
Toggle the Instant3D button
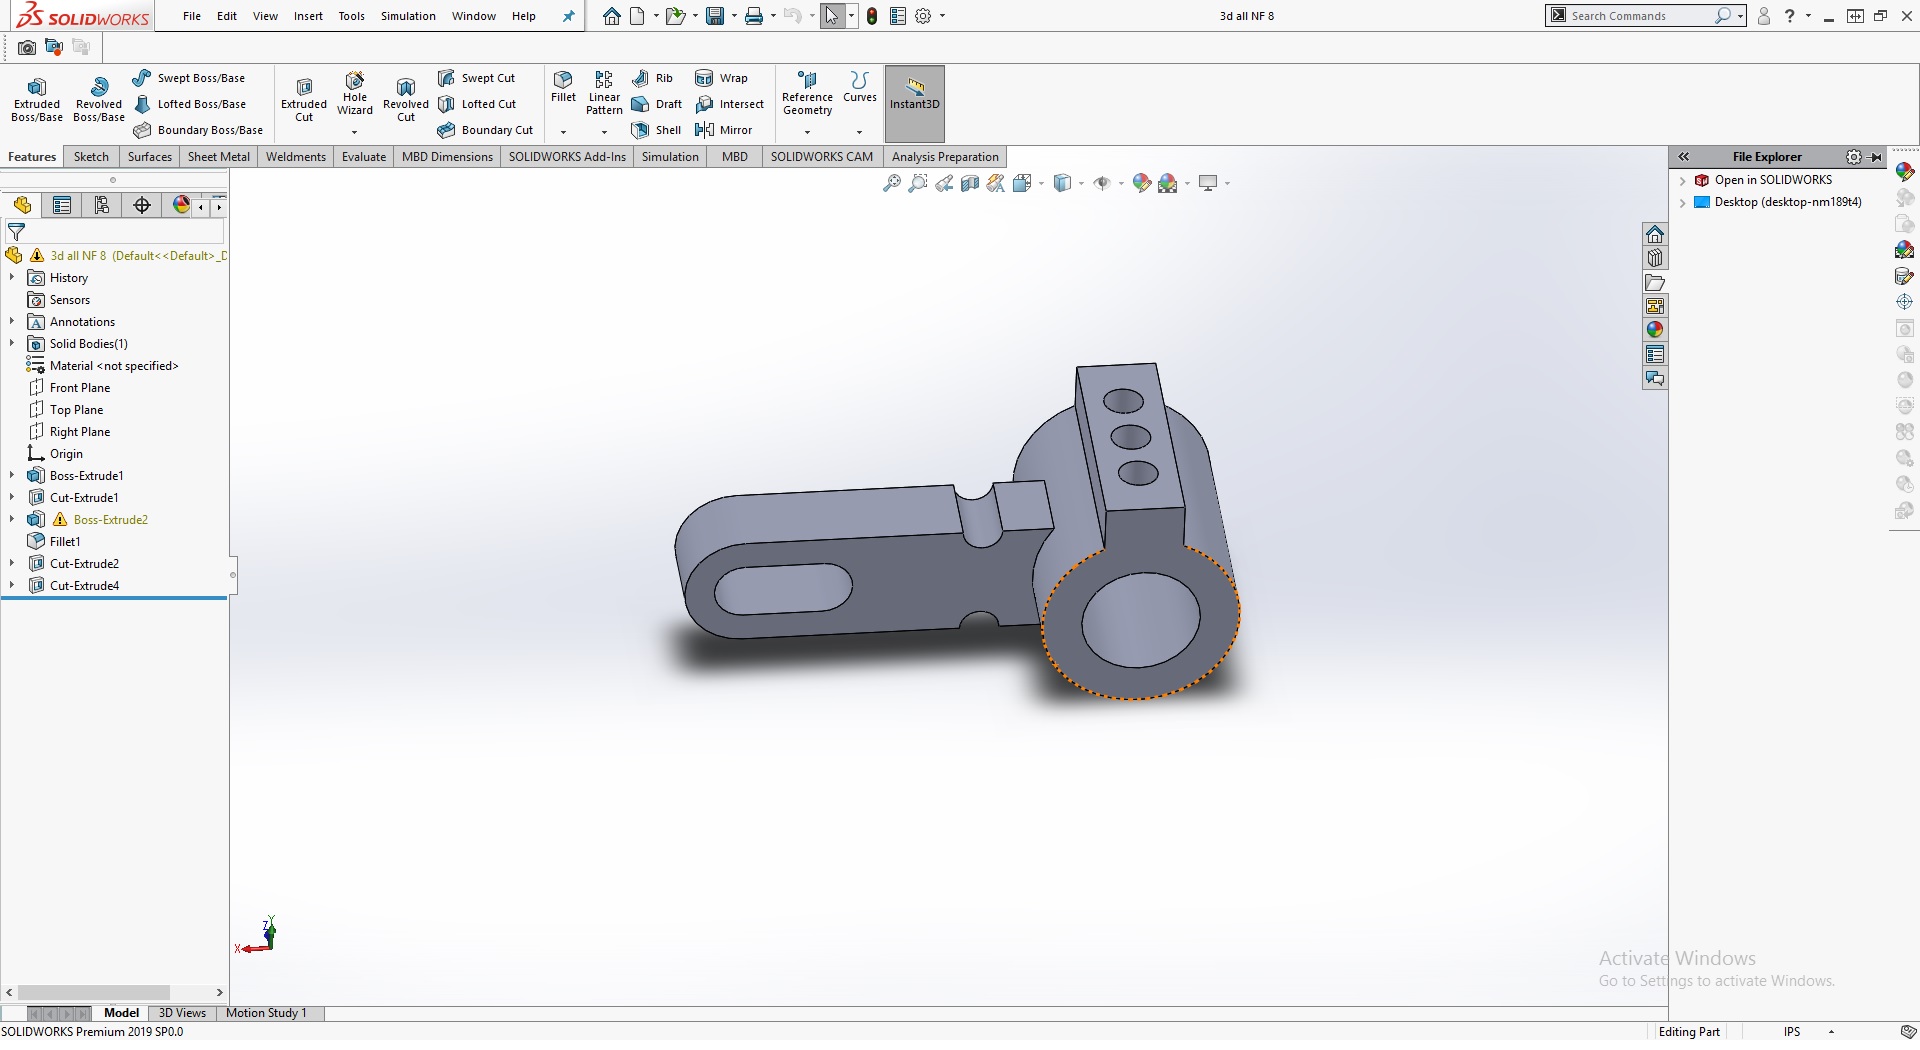[914, 95]
